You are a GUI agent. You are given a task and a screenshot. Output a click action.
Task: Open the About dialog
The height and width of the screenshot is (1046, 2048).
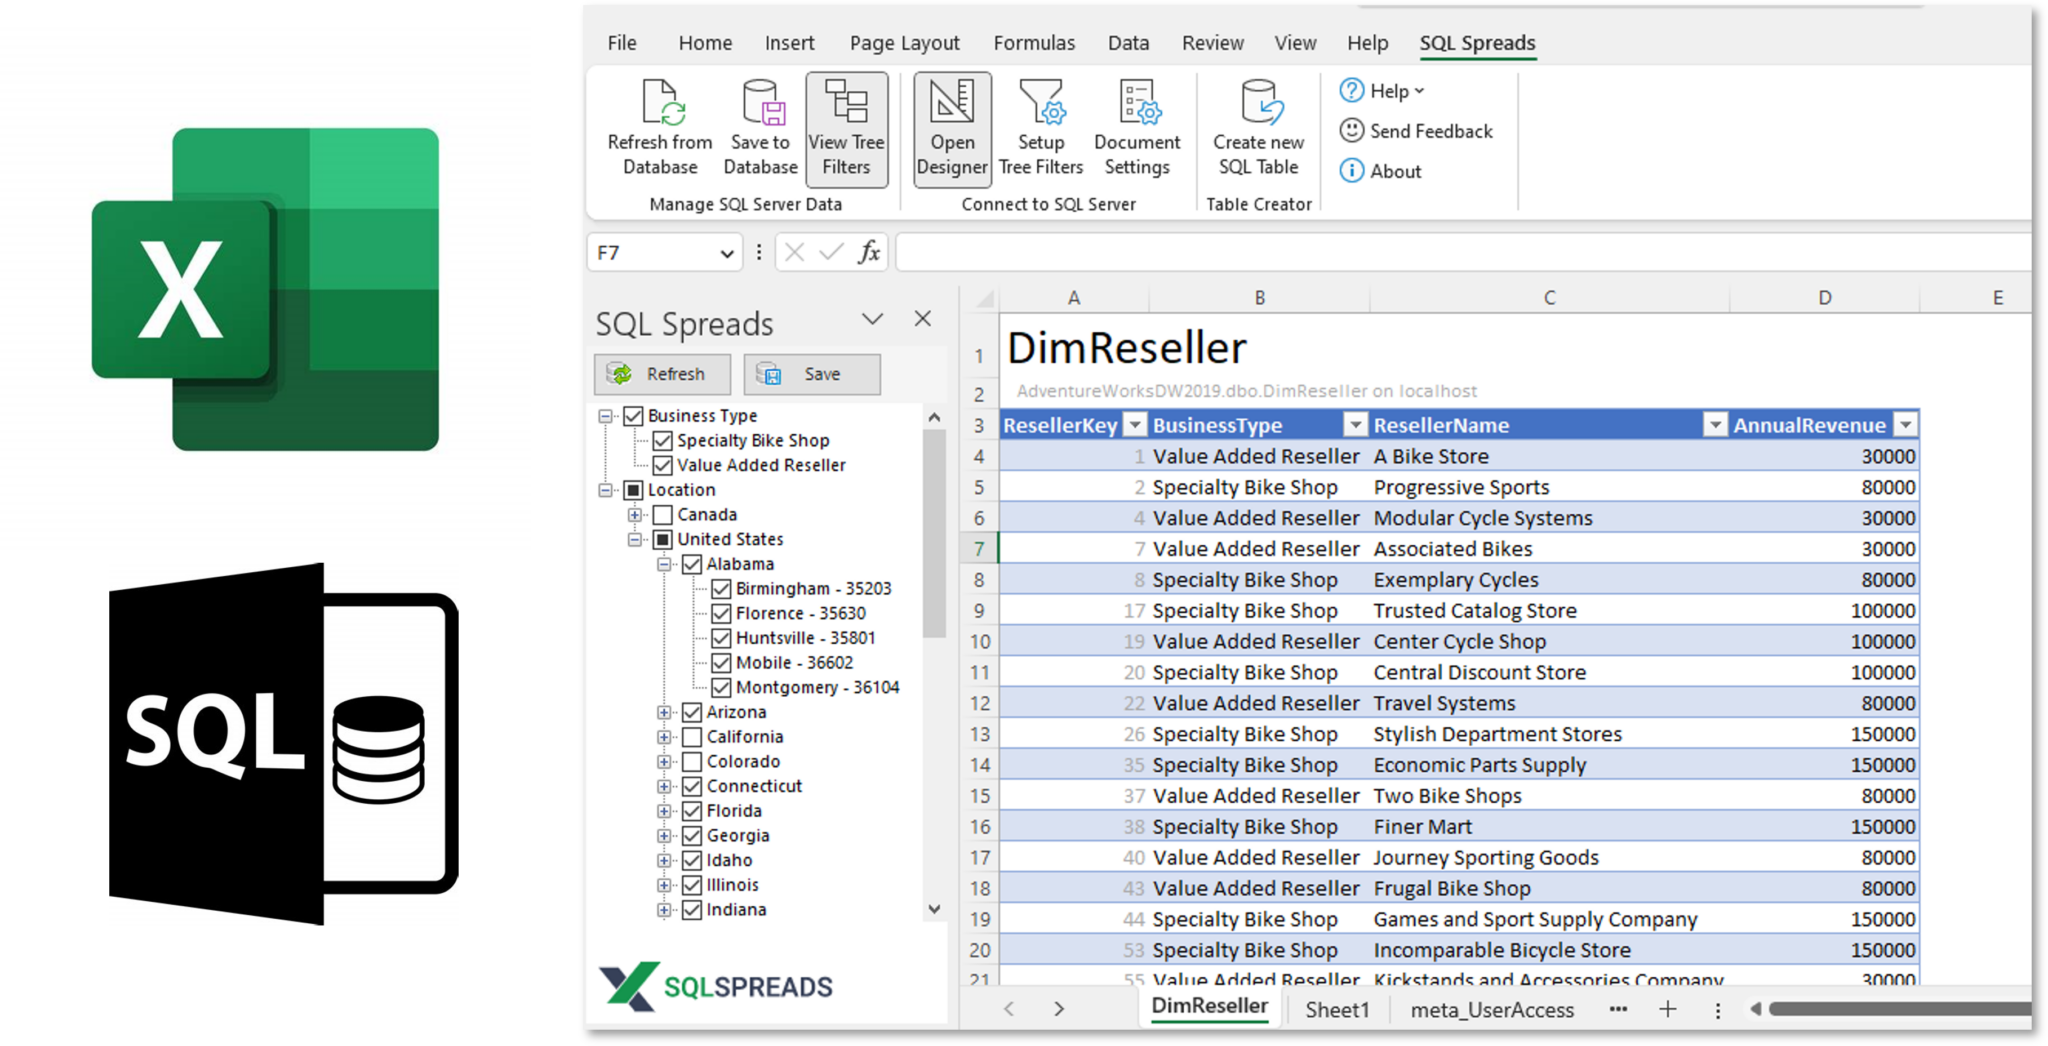(1380, 171)
